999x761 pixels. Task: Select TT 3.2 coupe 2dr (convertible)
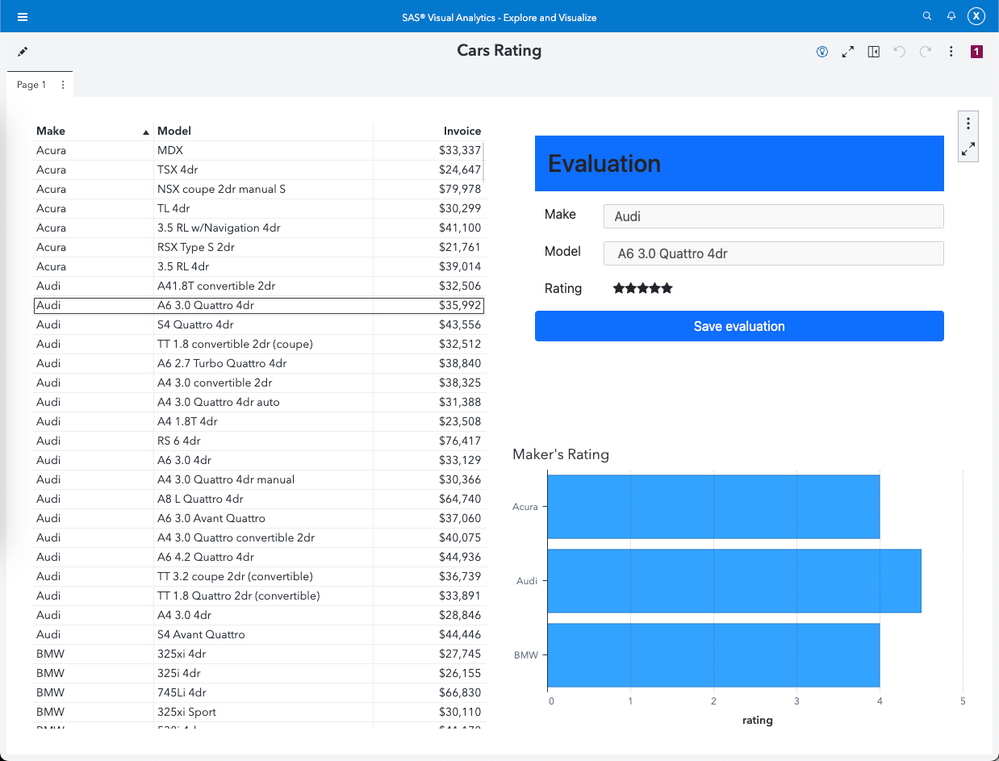(258, 576)
